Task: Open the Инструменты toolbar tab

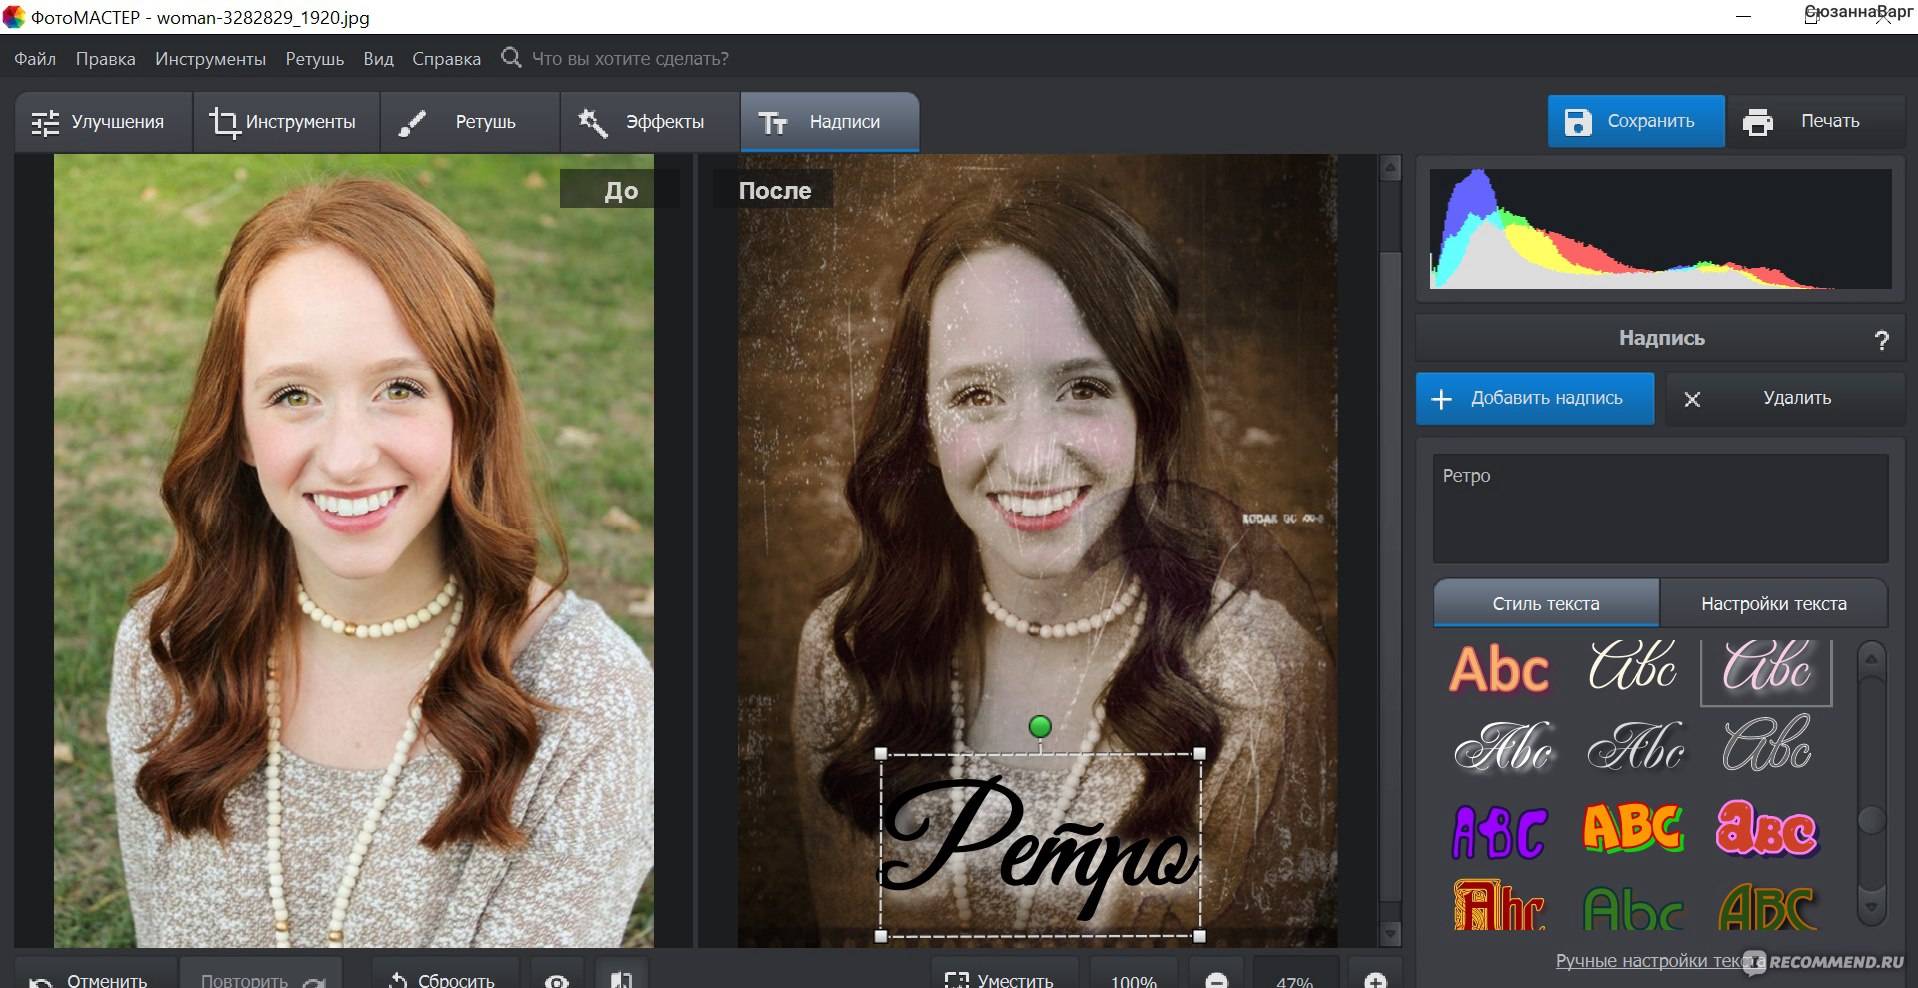Action: click(286, 122)
